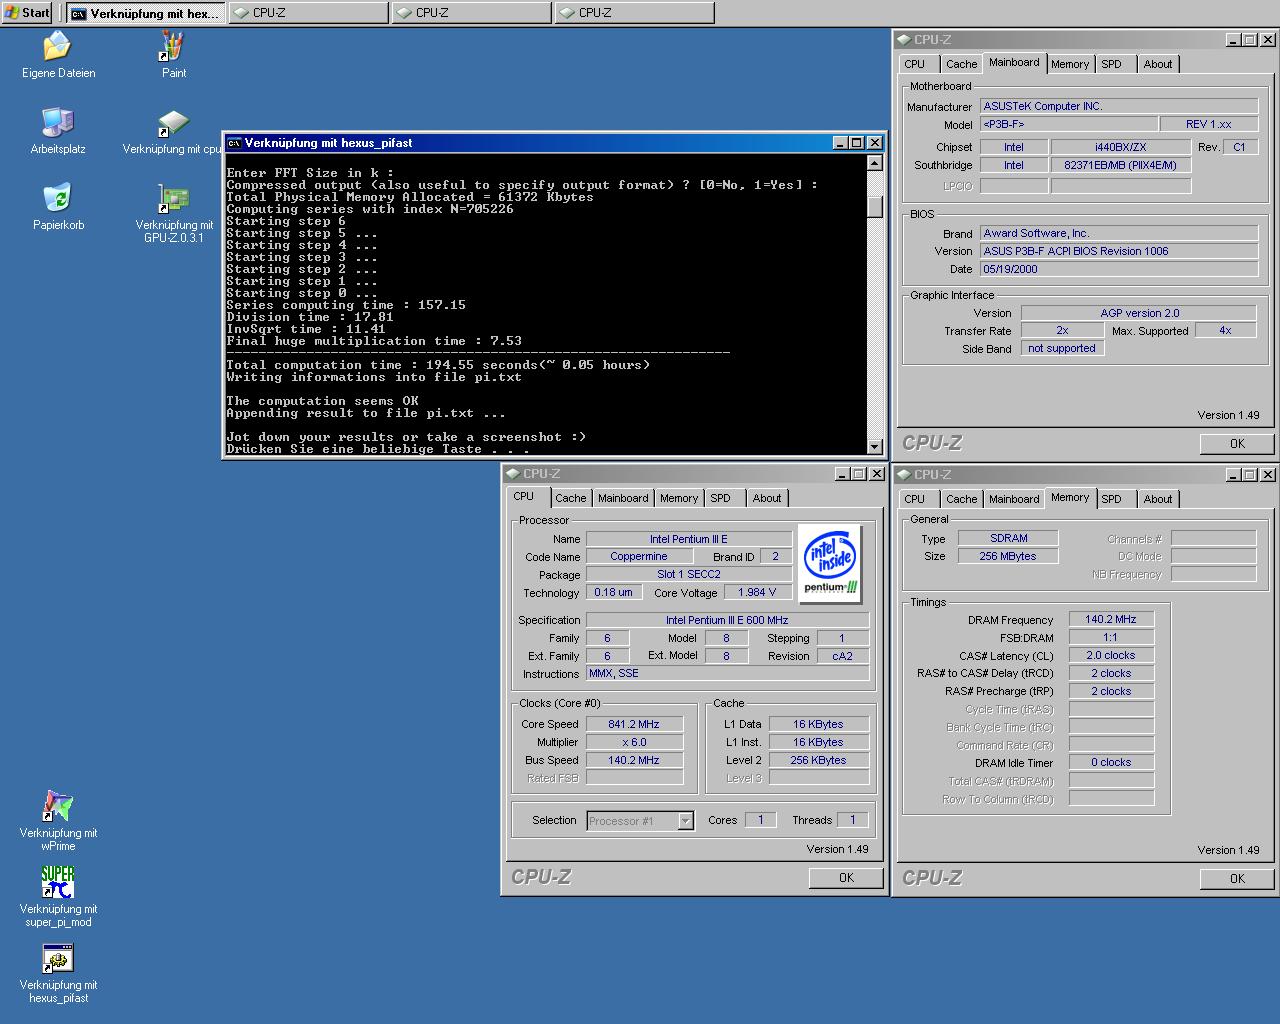This screenshot has width=1280, height=1024.
Task: Click the Manufacturer ASUSTeK Computer INC. field
Action: [1119, 106]
